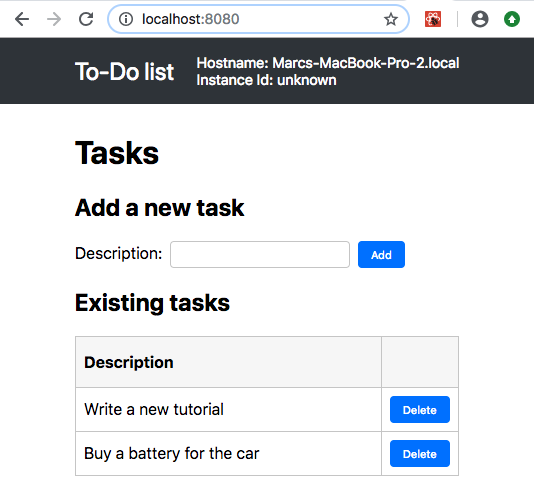View site information icon in address bar
Viewport: 534px width, 489px height.
pyautogui.click(x=126, y=19)
